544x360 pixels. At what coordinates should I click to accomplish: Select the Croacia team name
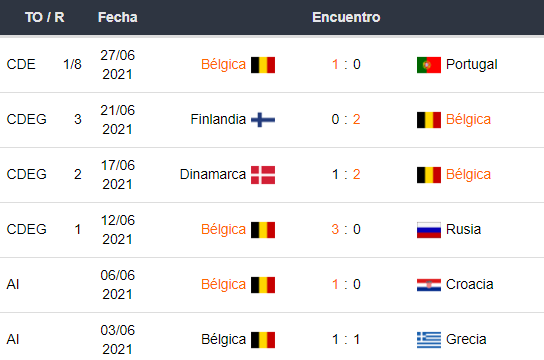[469, 284]
